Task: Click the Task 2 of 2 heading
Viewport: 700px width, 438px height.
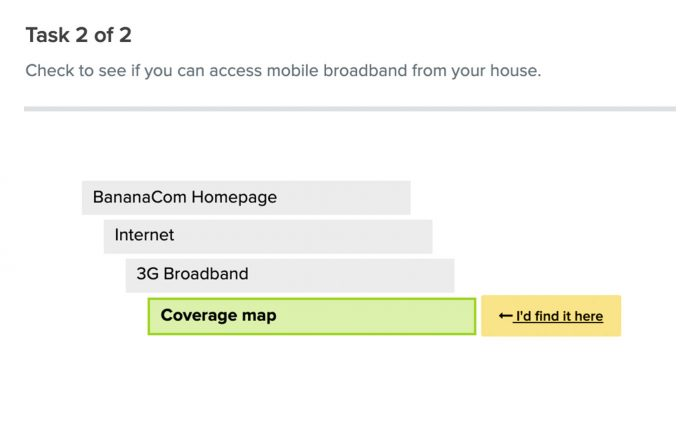Action: (79, 35)
